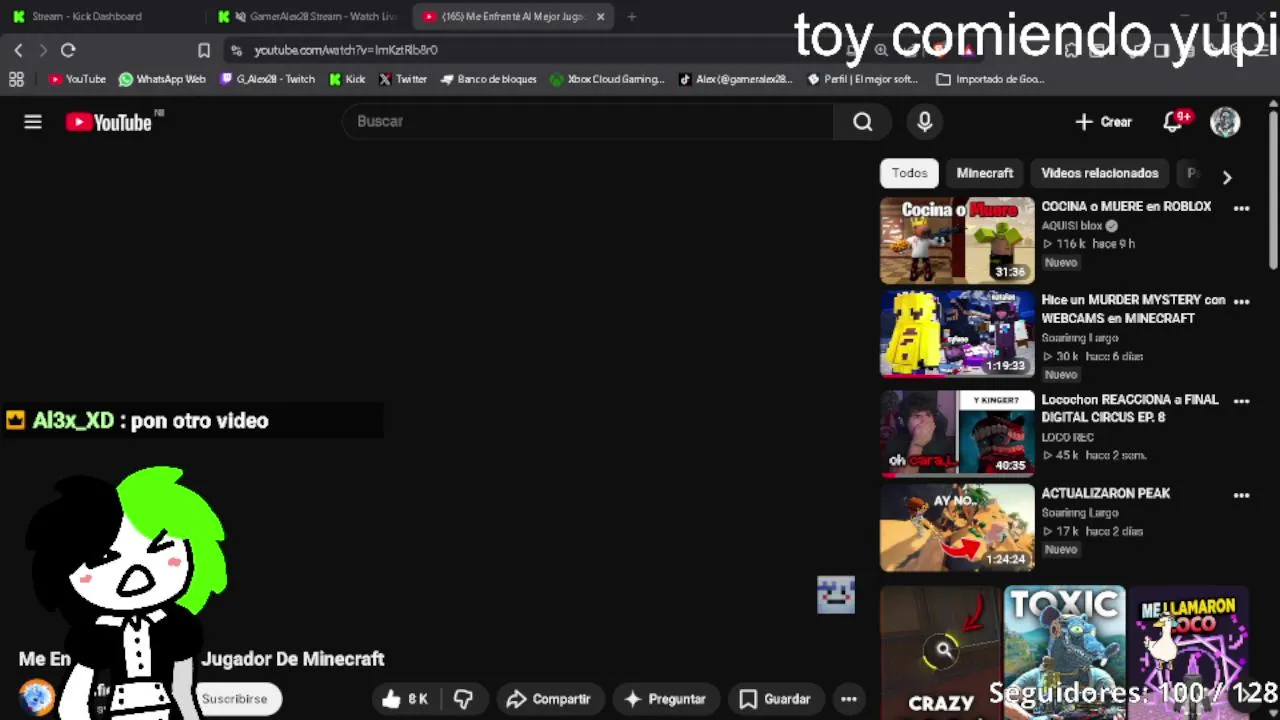
Task: Open the LOCO REC channel name
Action: click(1068, 437)
